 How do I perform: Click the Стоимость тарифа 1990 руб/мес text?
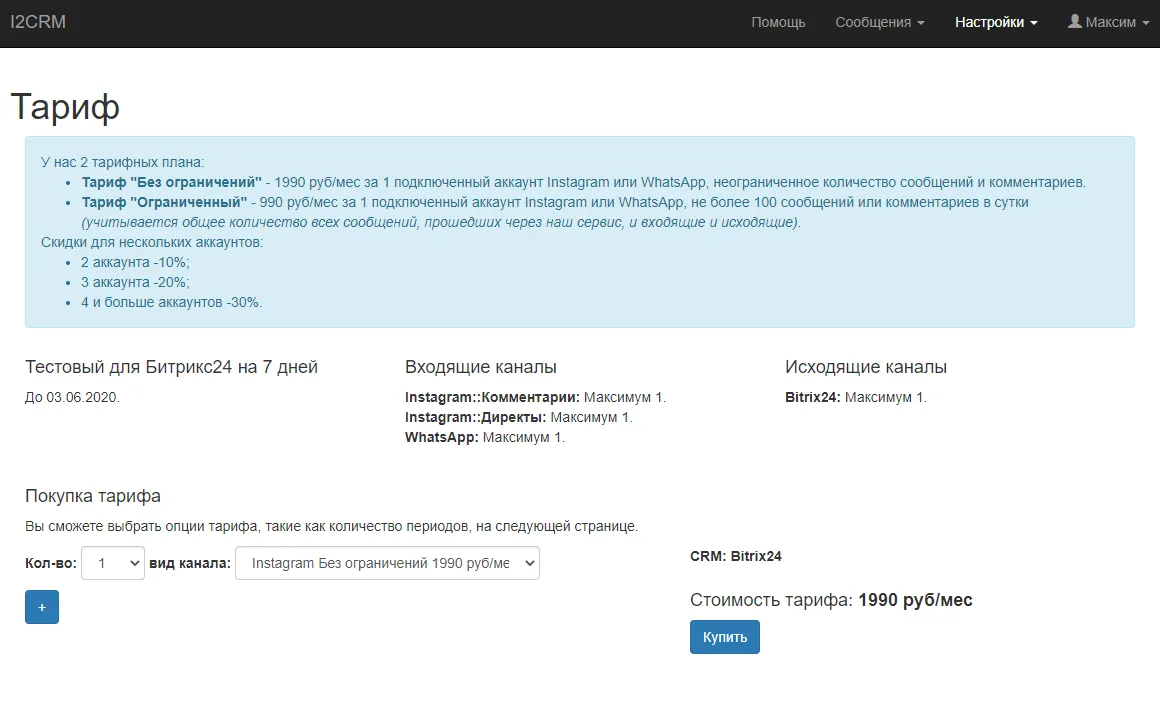pyautogui.click(x=831, y=600)
